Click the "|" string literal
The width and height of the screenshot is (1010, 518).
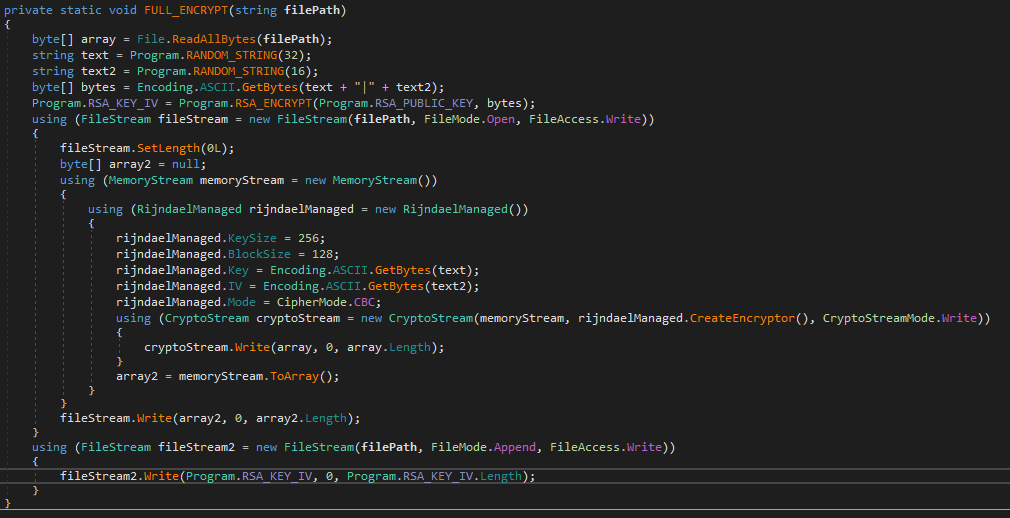click(365, 87)
